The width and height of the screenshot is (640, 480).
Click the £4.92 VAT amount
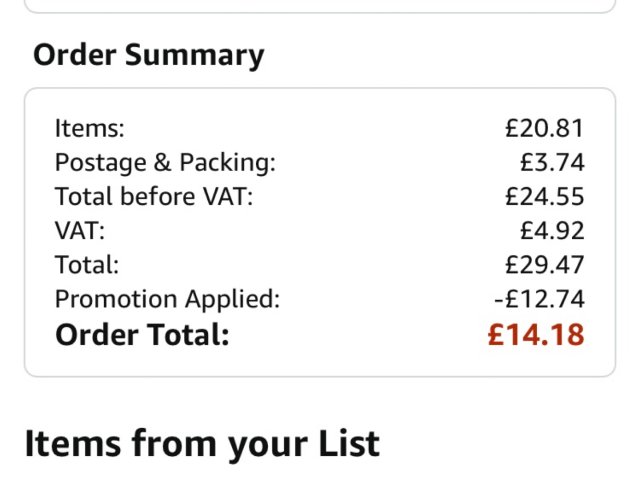pos(551,230)
